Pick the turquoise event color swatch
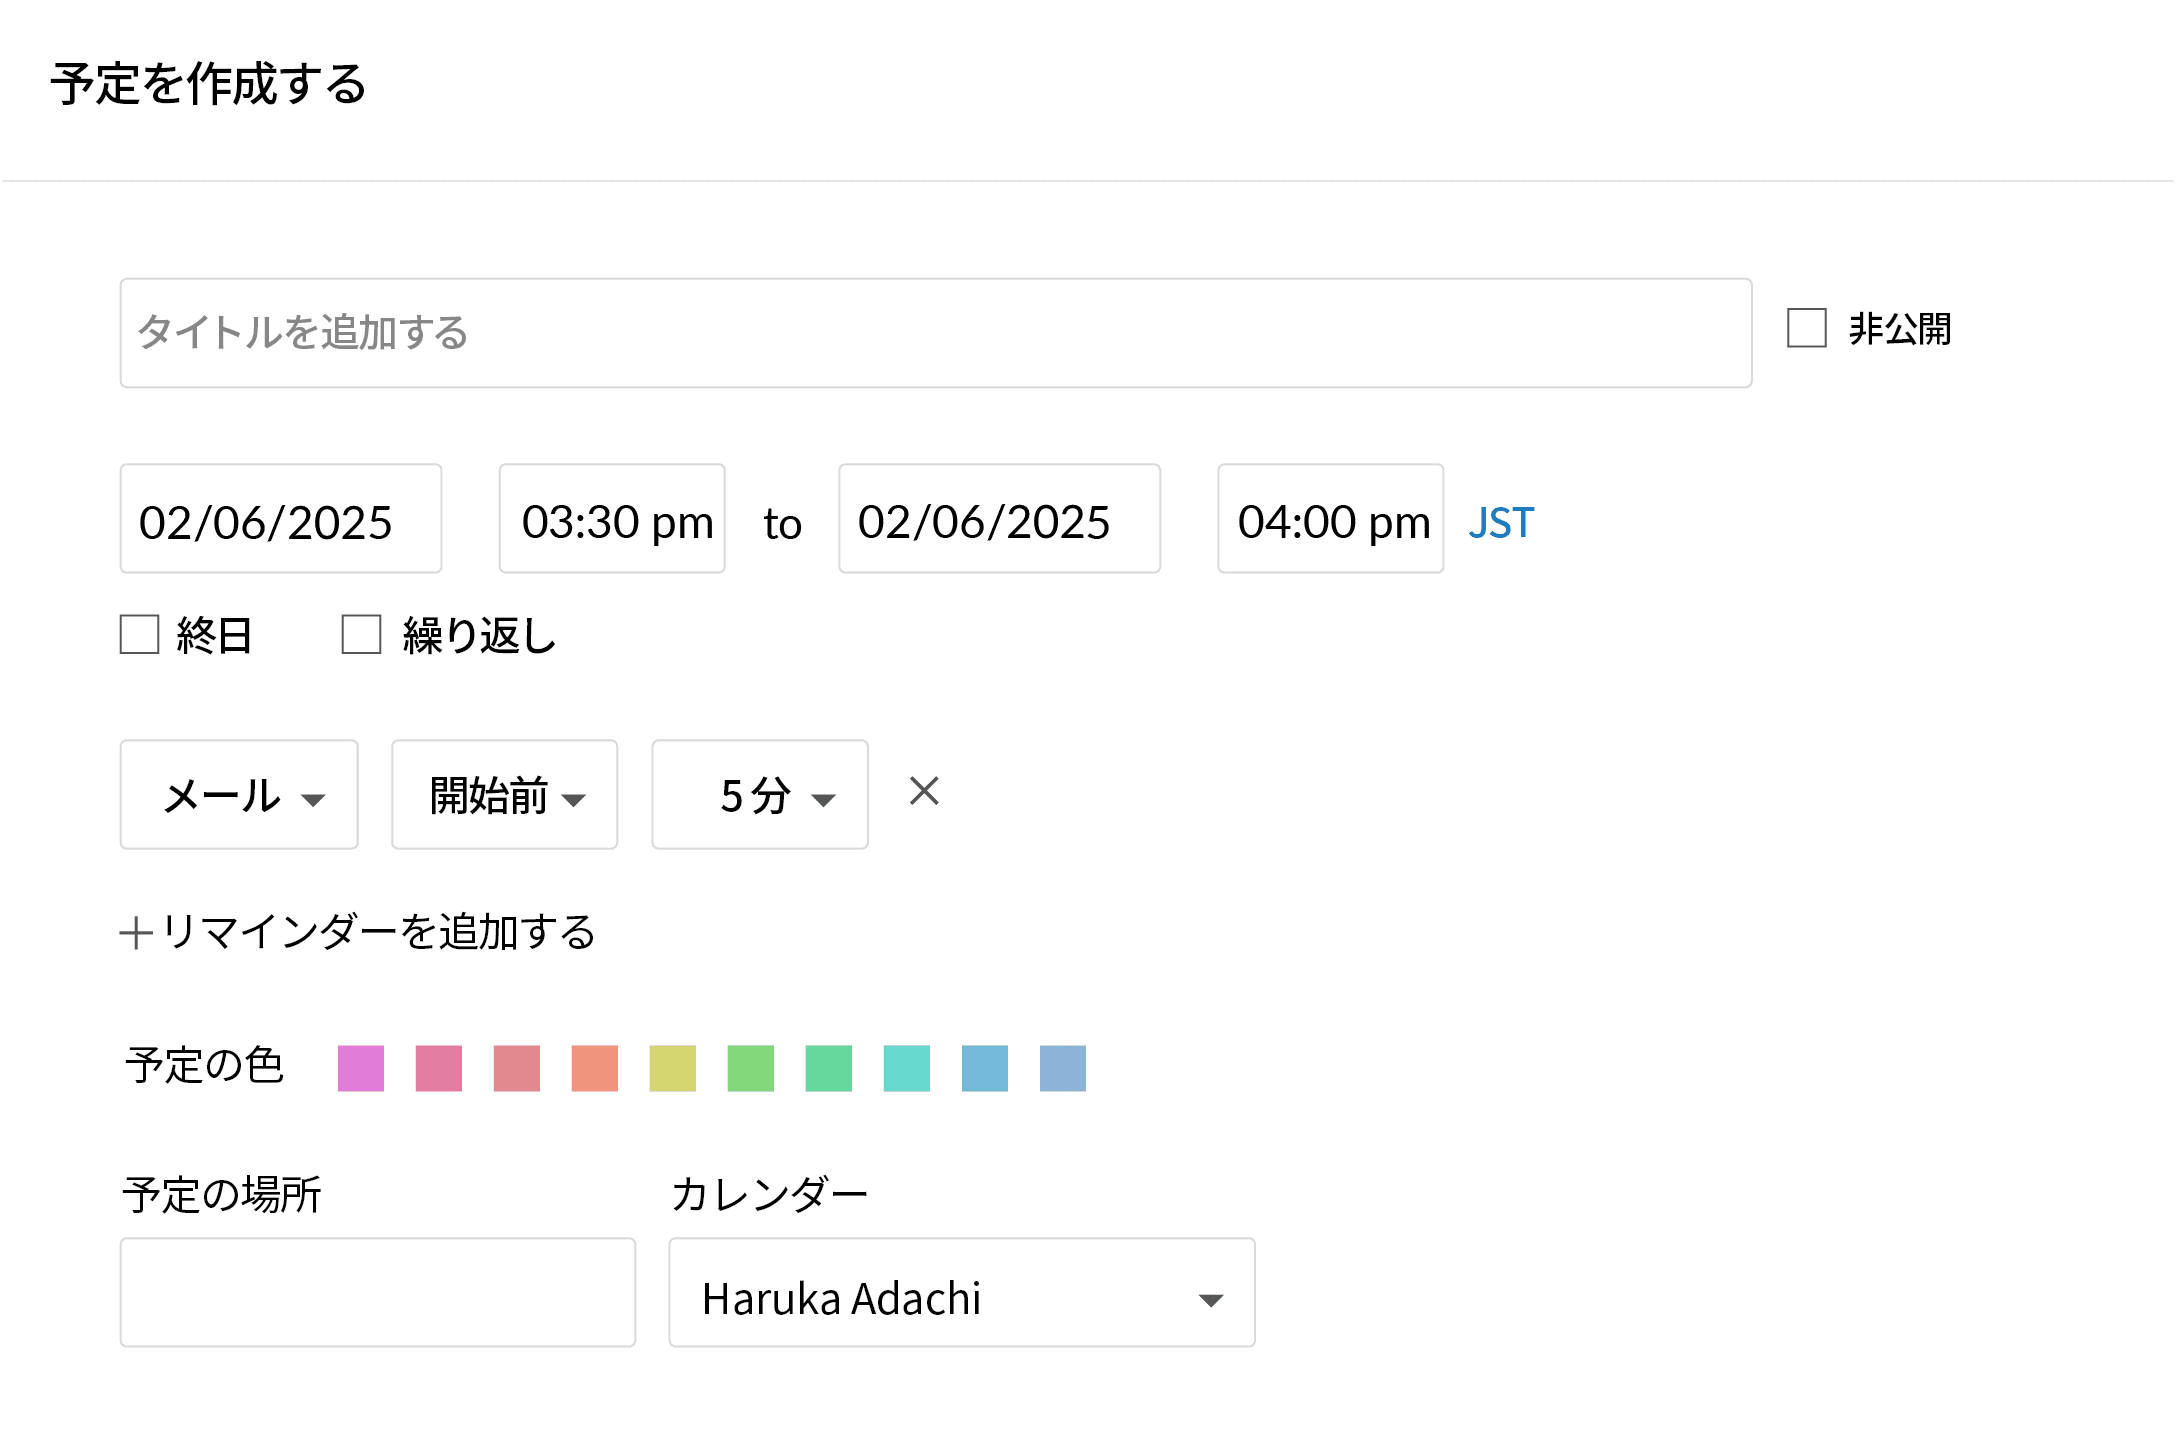 [907, 1068]
